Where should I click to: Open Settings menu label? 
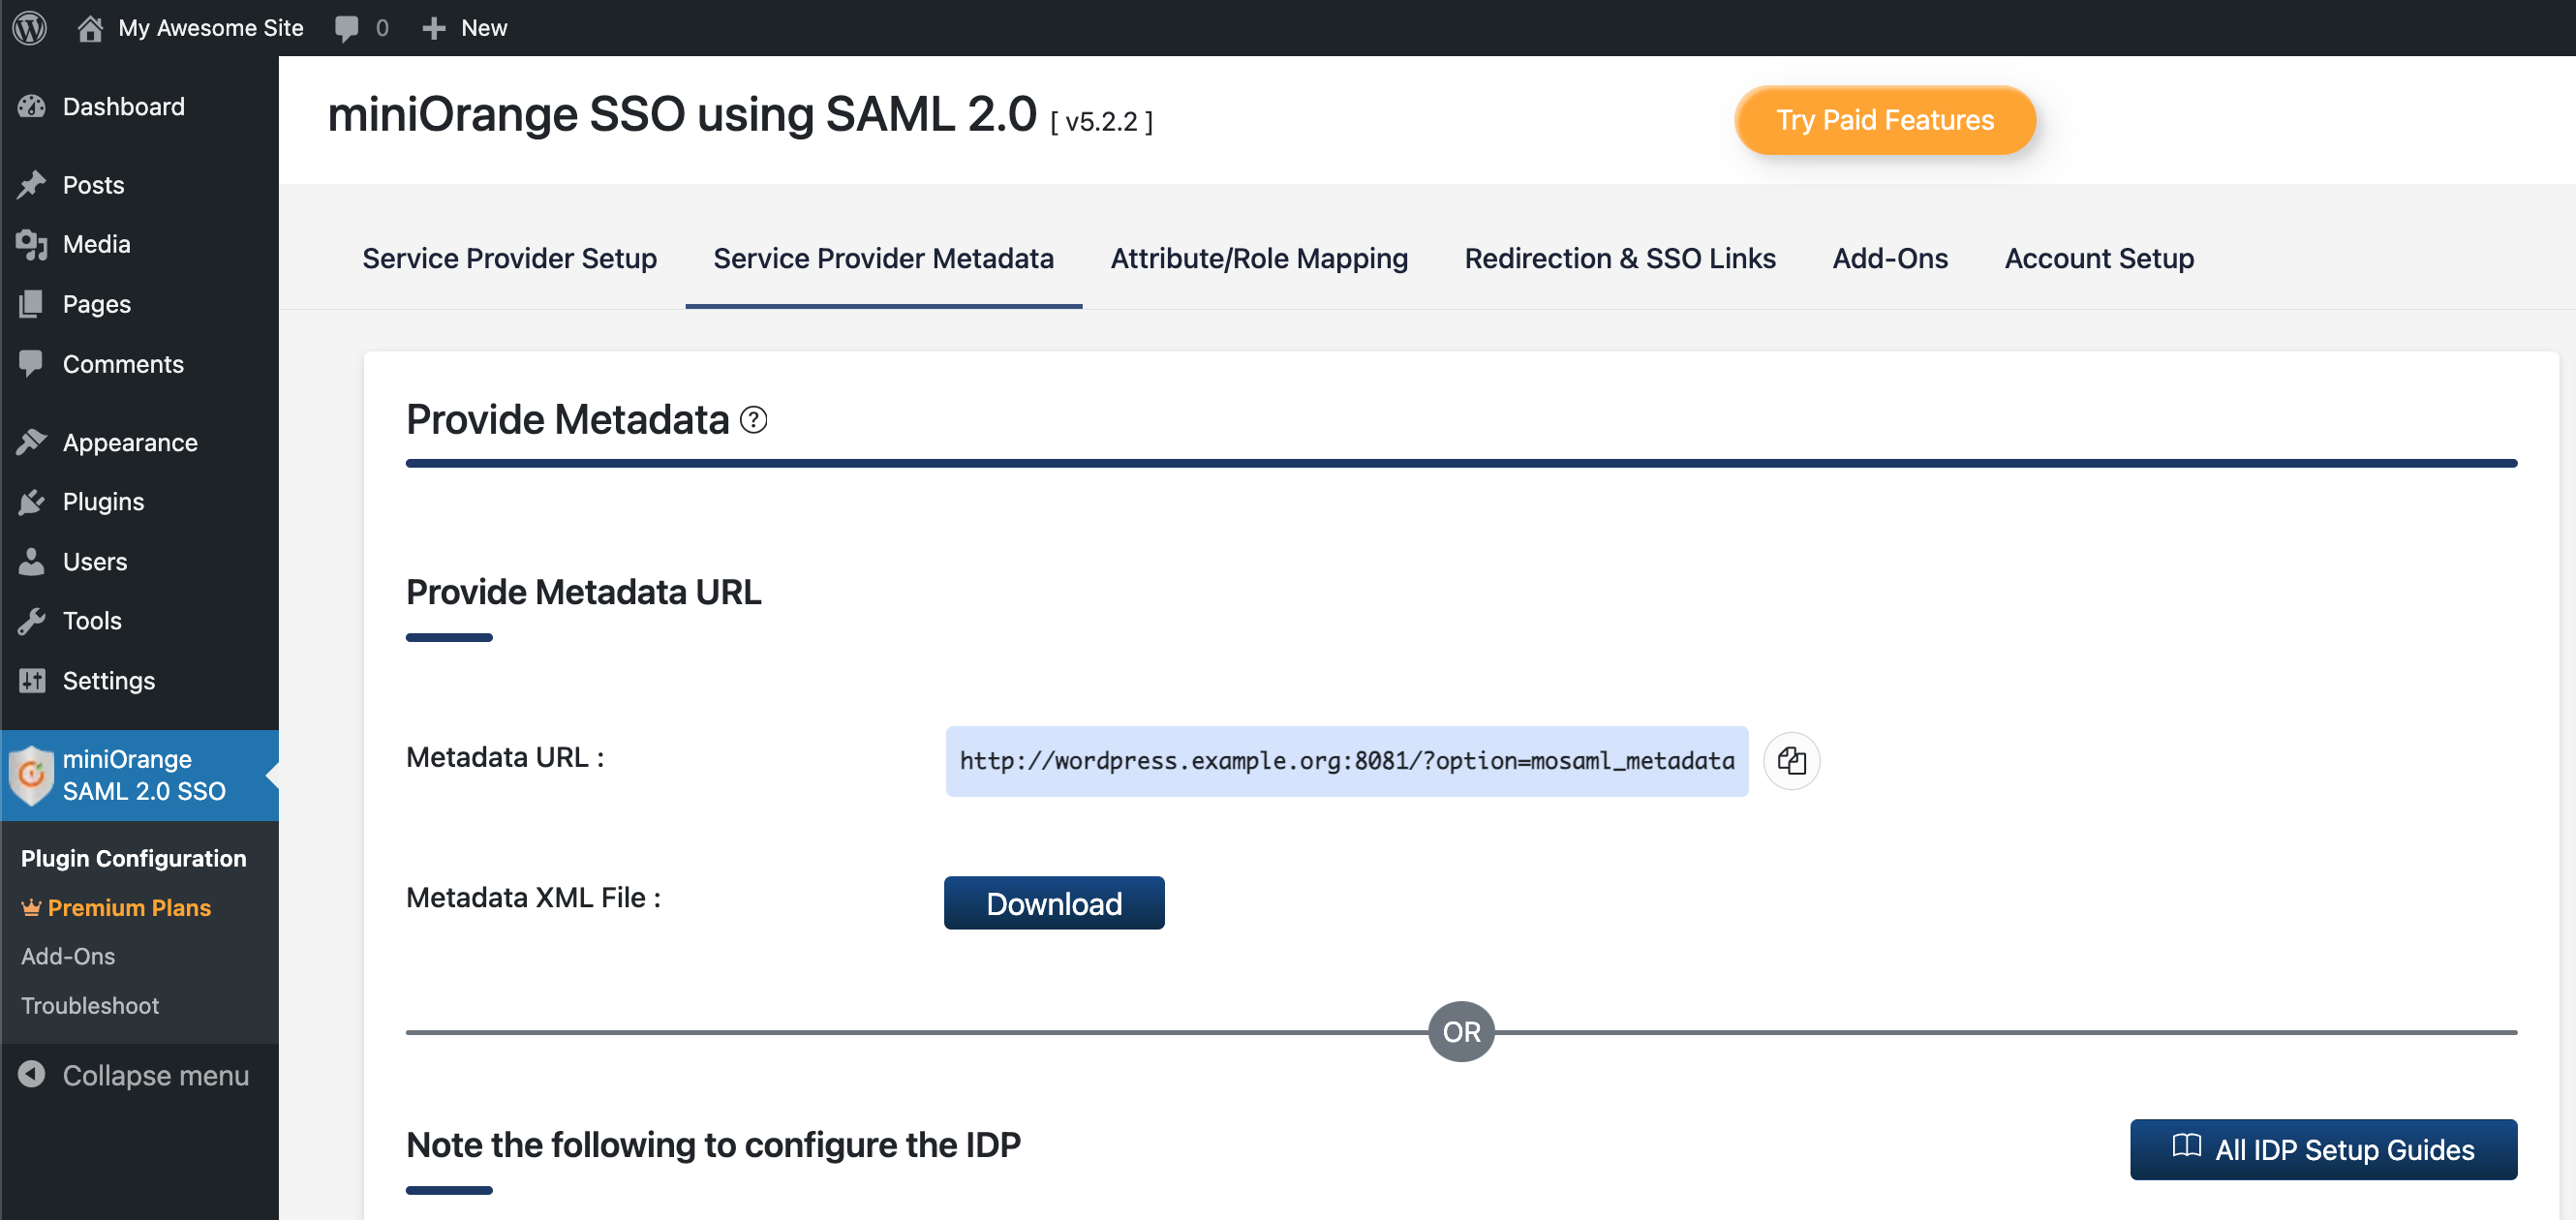click(x=109, y=680)
